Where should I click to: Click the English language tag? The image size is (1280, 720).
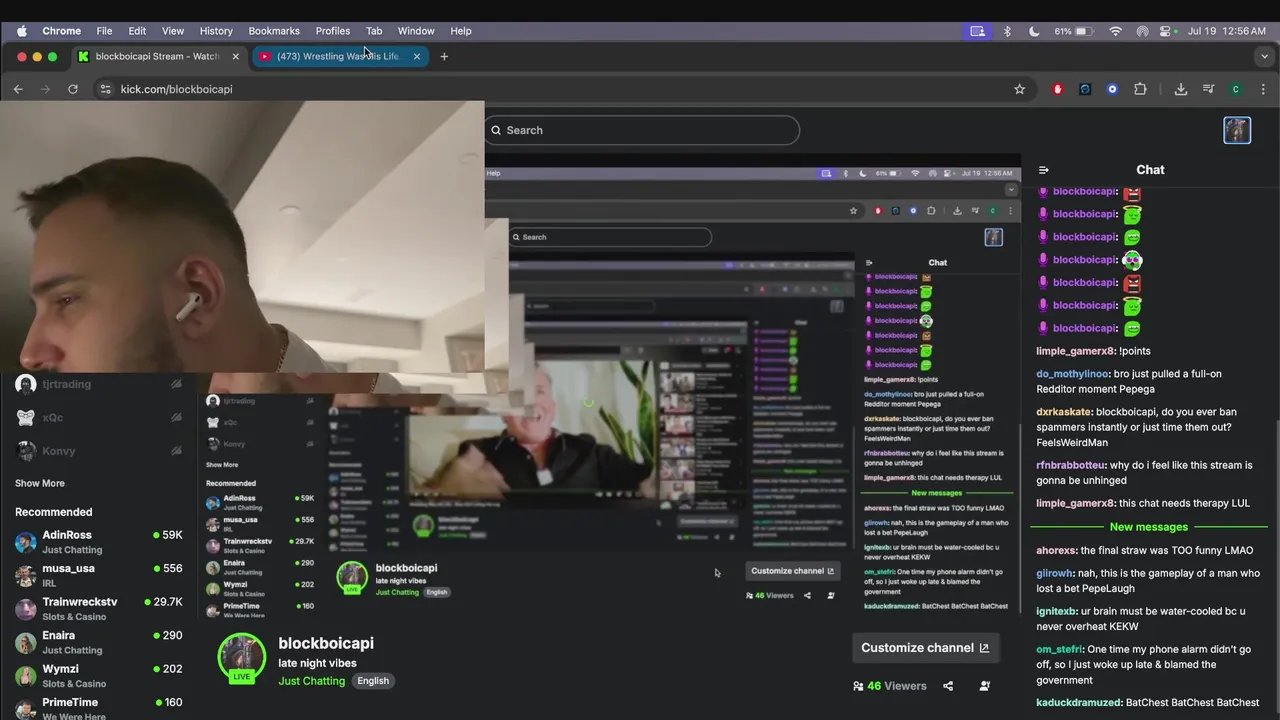373,681
